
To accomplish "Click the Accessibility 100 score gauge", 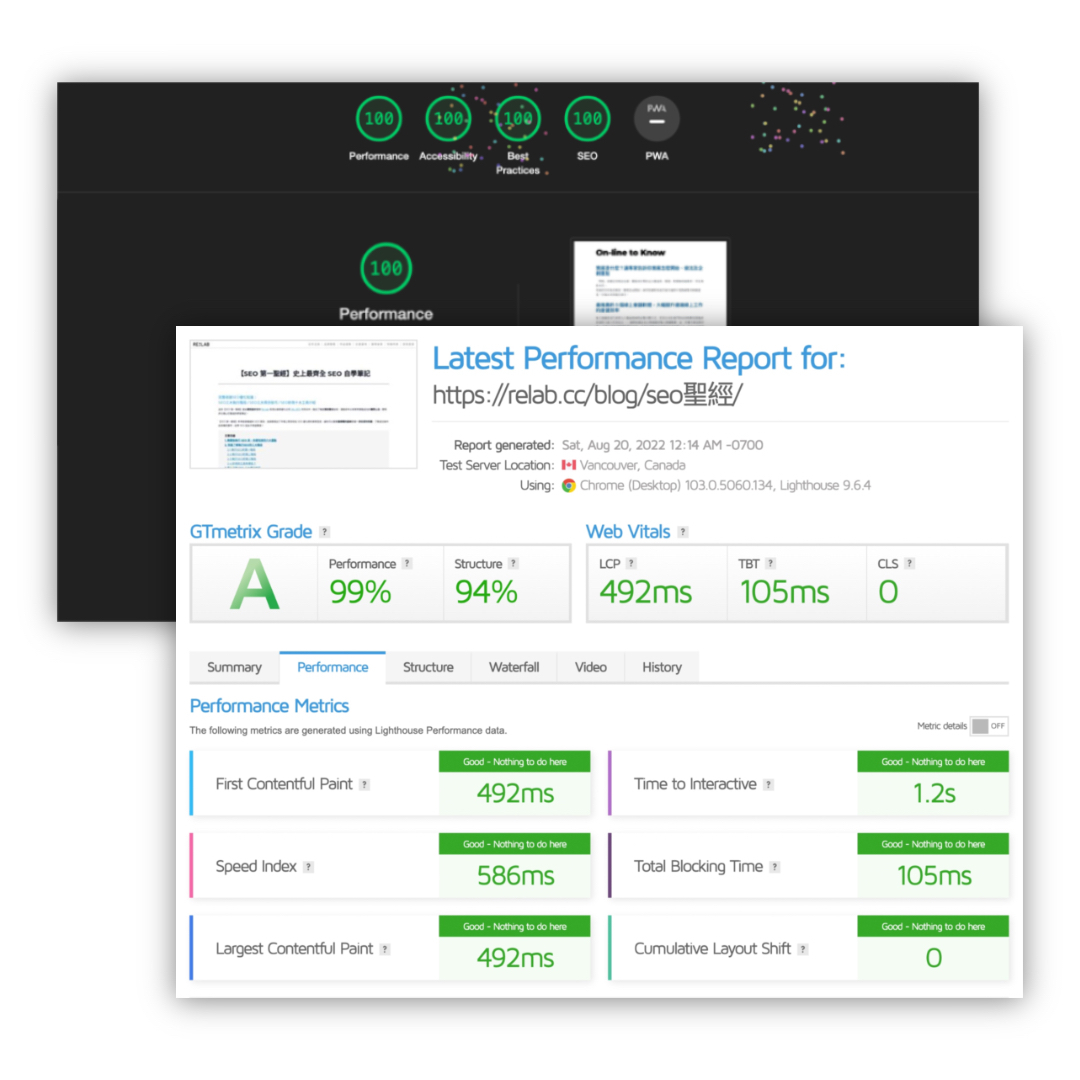I will tap(448, 118).
